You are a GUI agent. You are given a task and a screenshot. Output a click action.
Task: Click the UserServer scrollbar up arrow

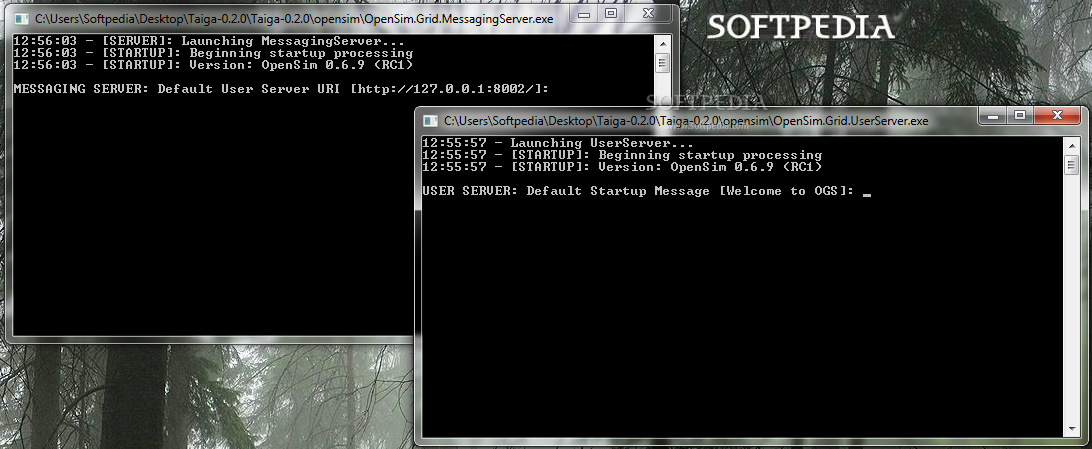click(x=1071, y=145)
